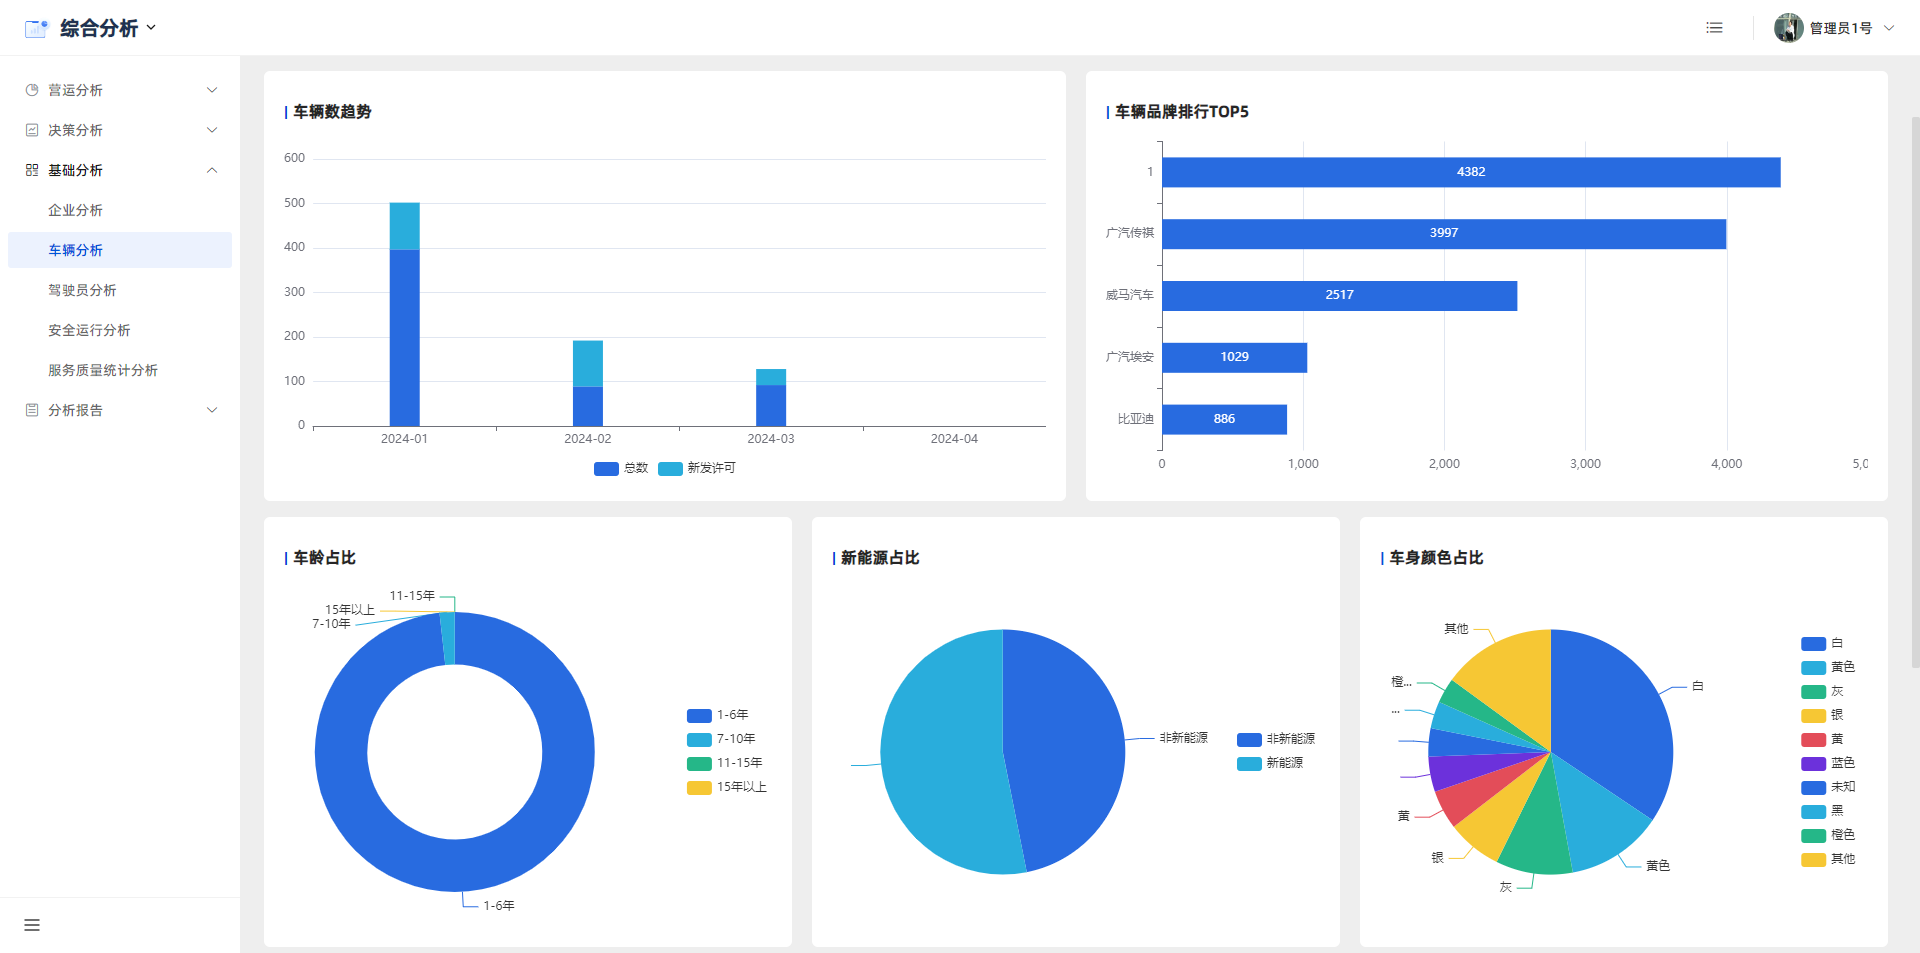Open the 企业分析 page link
The height and width of the screenshot is (953, 1920).
(75, 210)
